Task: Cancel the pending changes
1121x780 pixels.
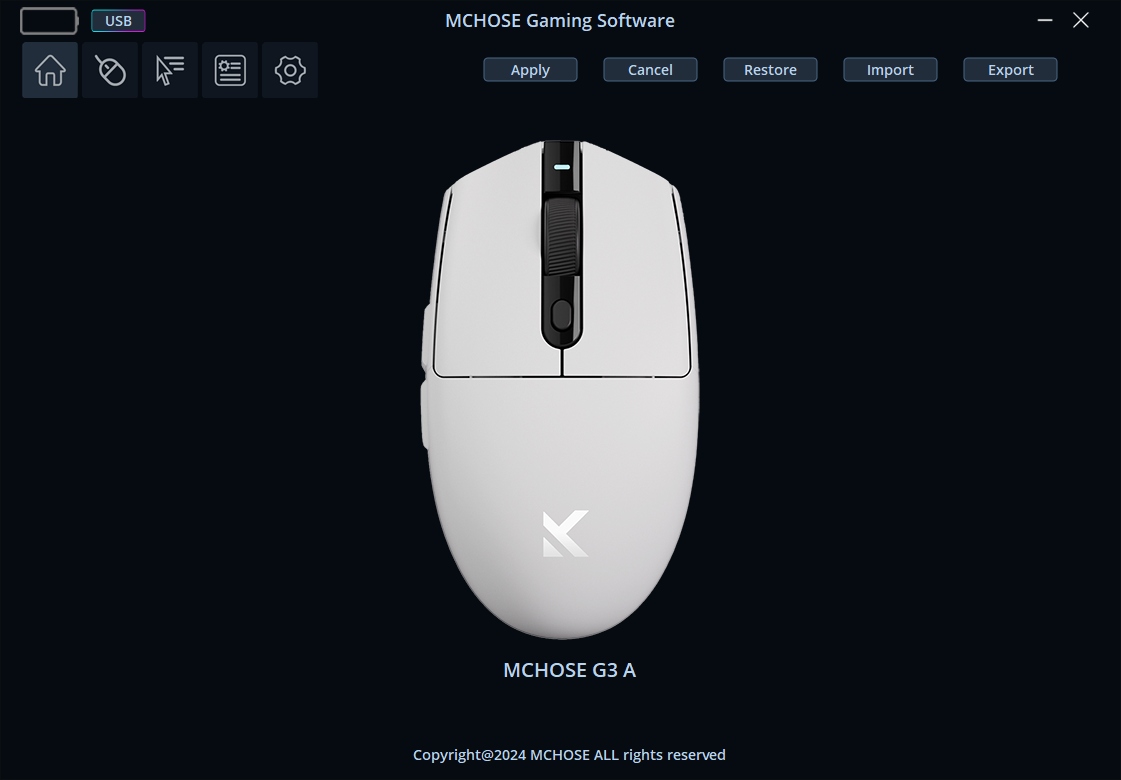Action: click(651, 69)
